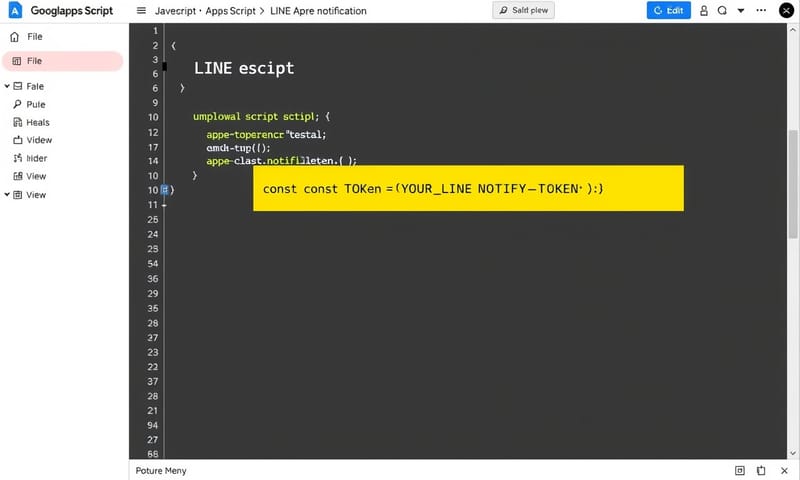Screen dimensions: 800x480
Task: Click the bottom panel clipboard icon
Action: click(x=761, y=470)
